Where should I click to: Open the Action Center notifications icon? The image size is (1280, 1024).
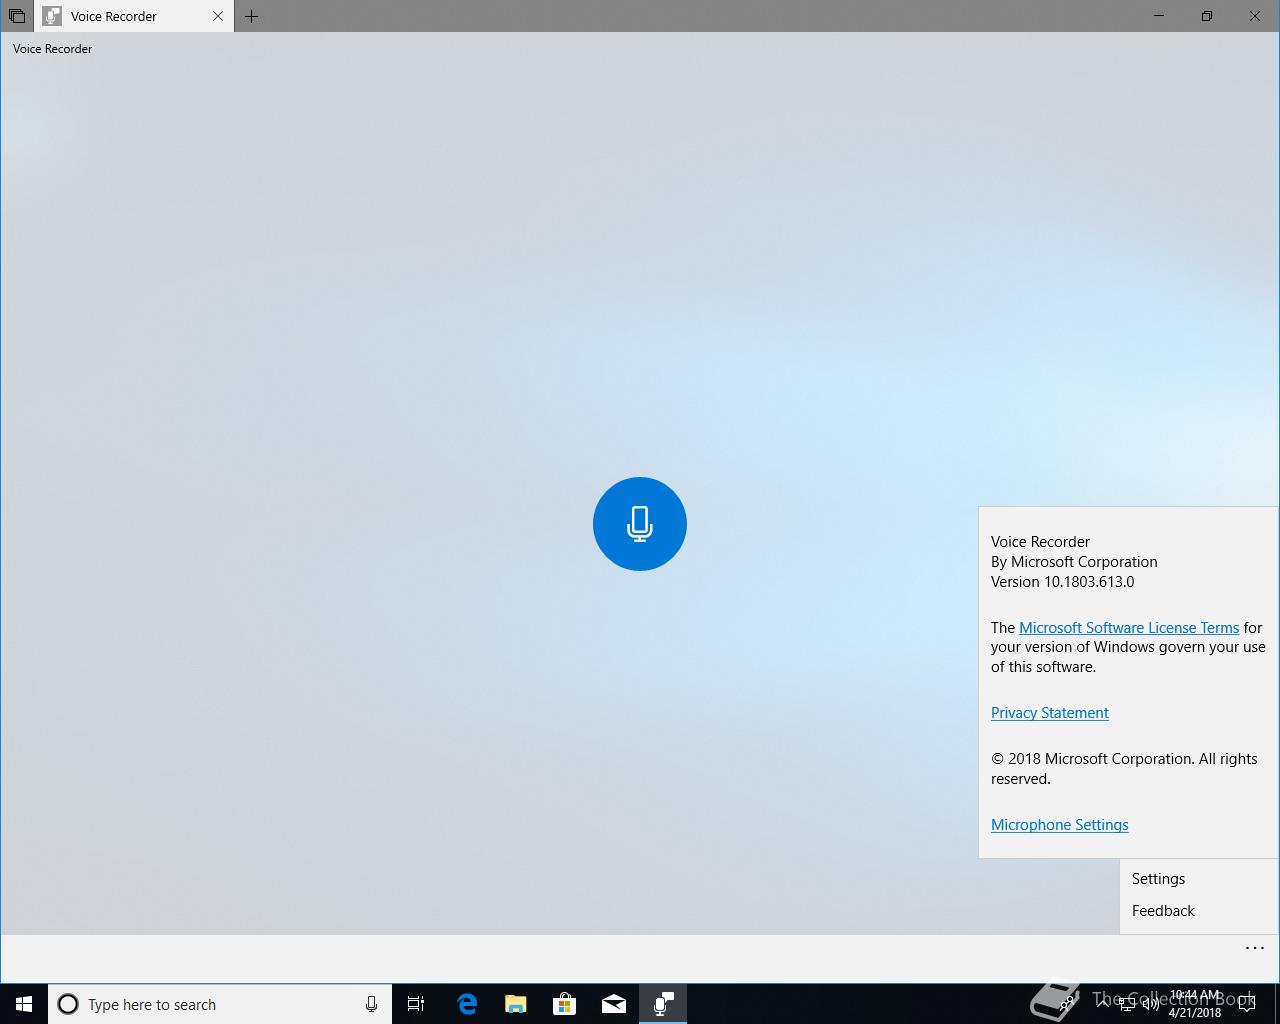click(1247, 1004)
